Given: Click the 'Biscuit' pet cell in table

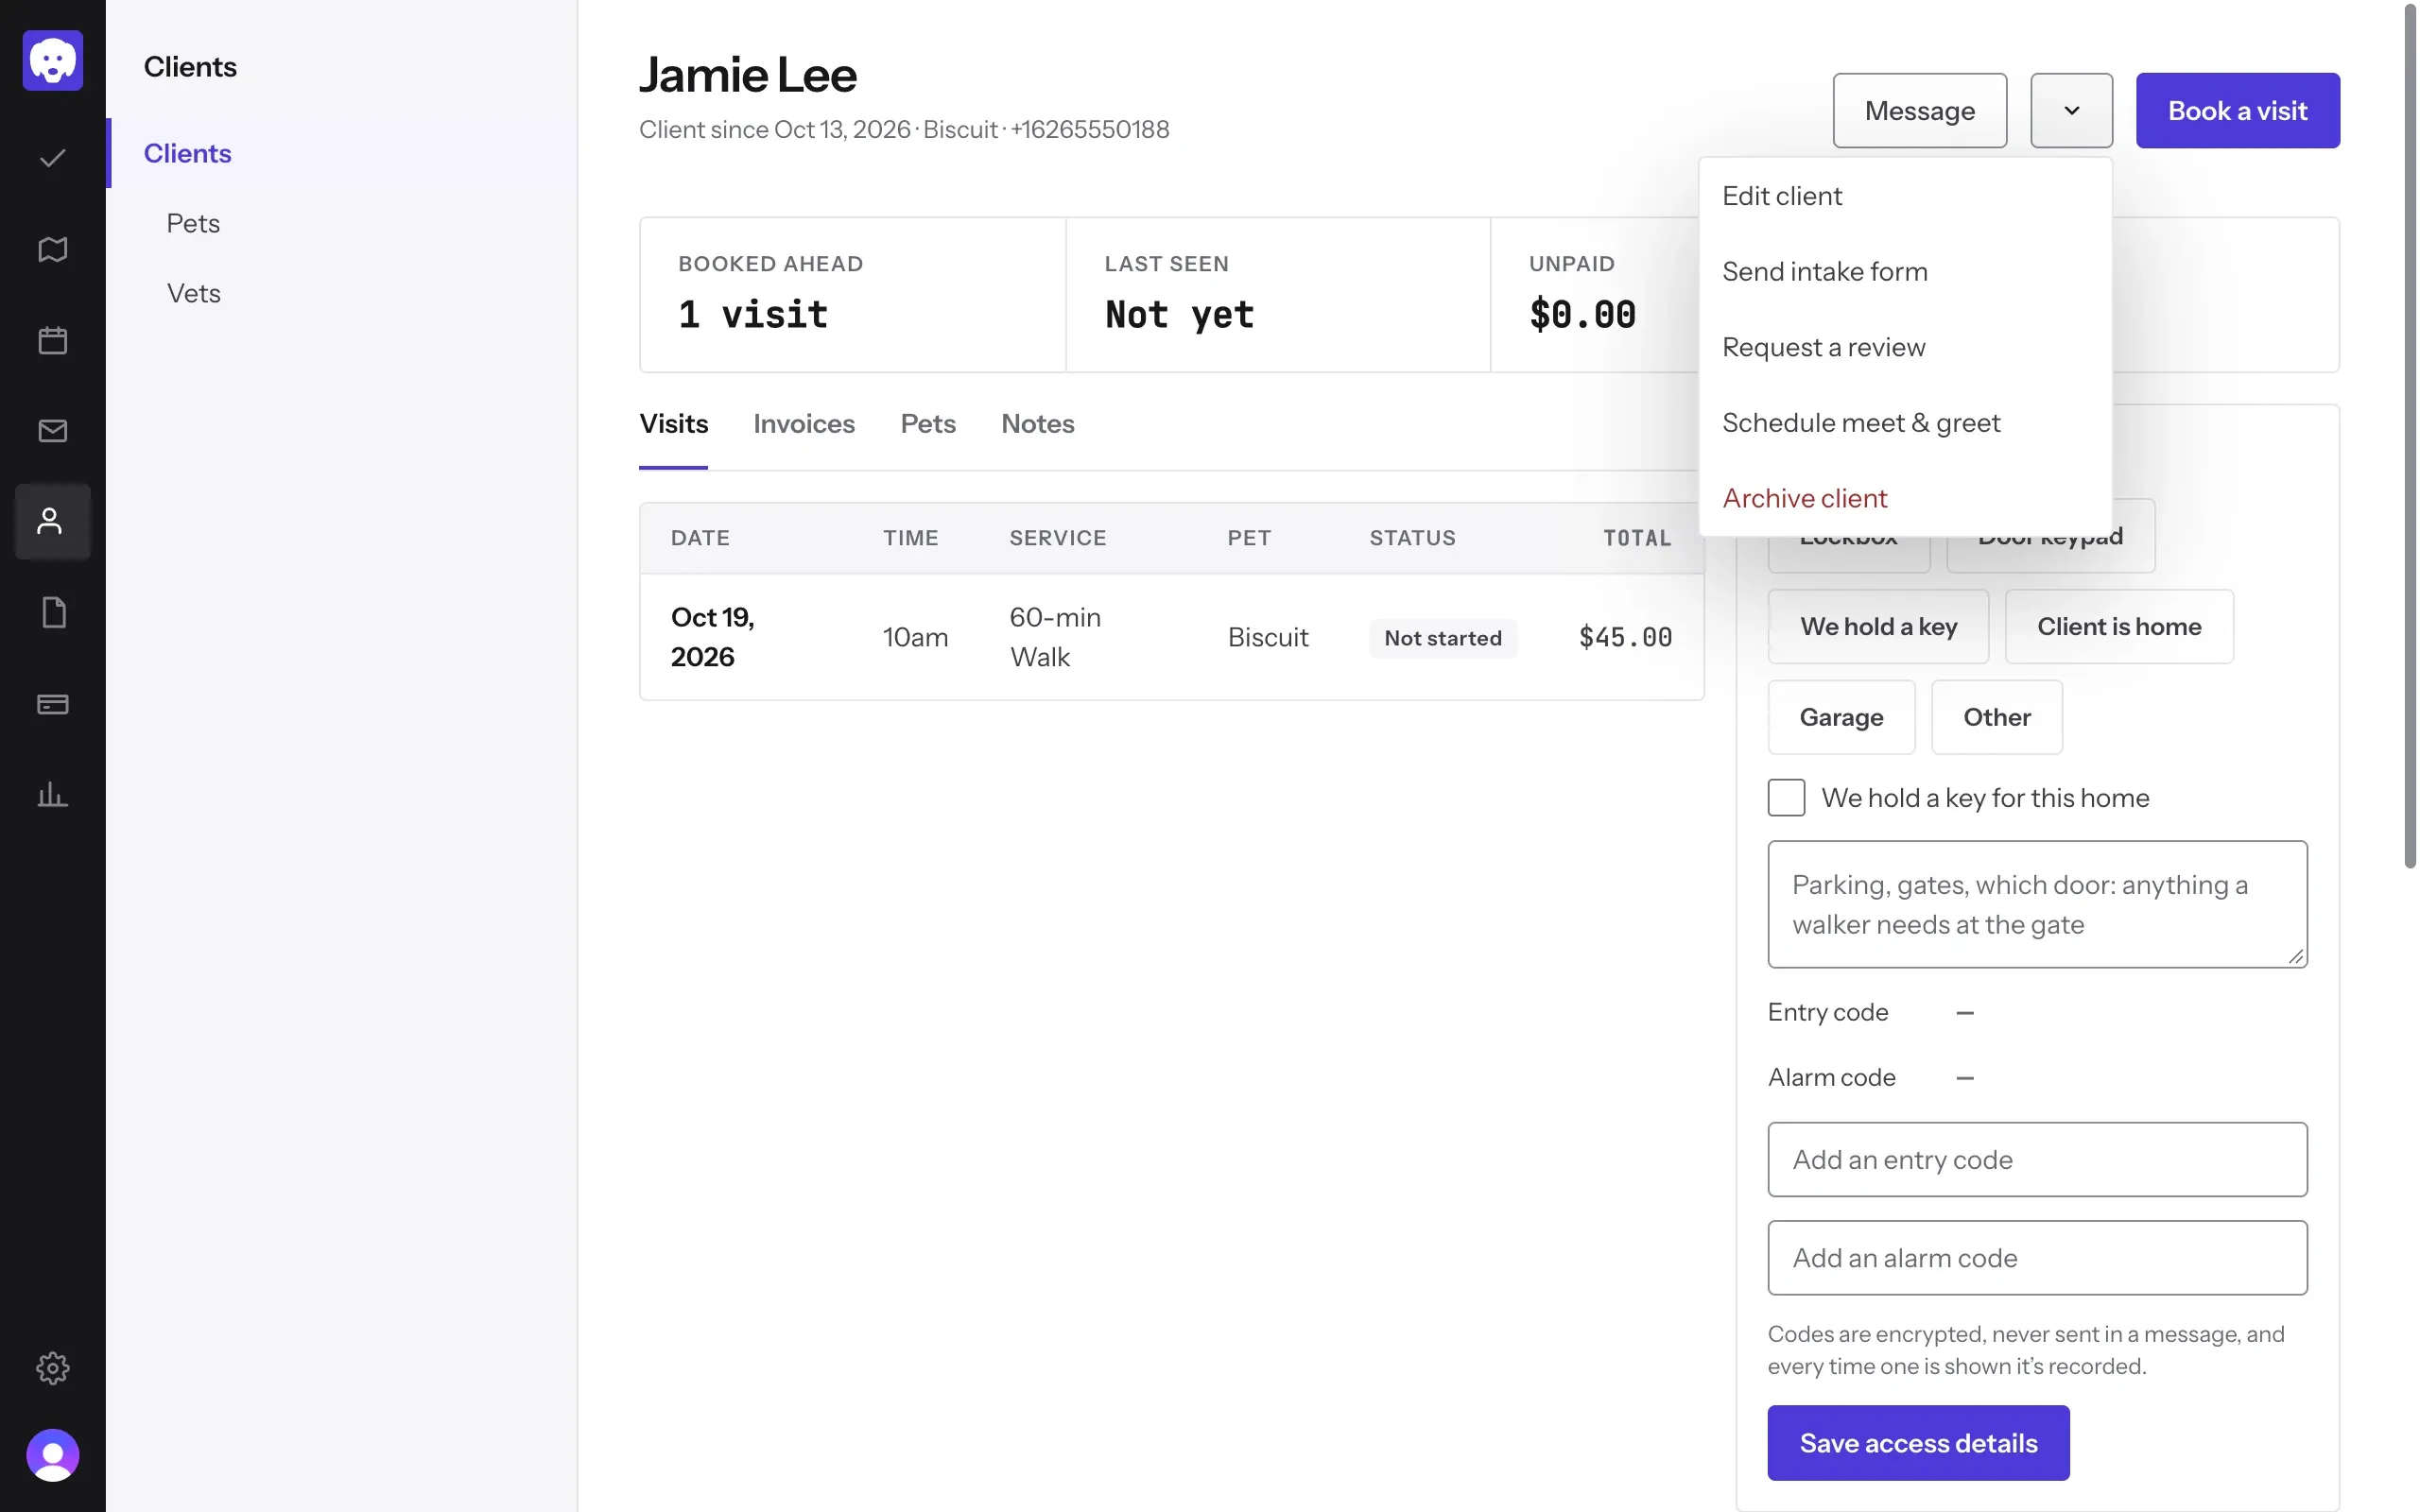Looking at the screenshot, I should click(x=1268, y=637).
